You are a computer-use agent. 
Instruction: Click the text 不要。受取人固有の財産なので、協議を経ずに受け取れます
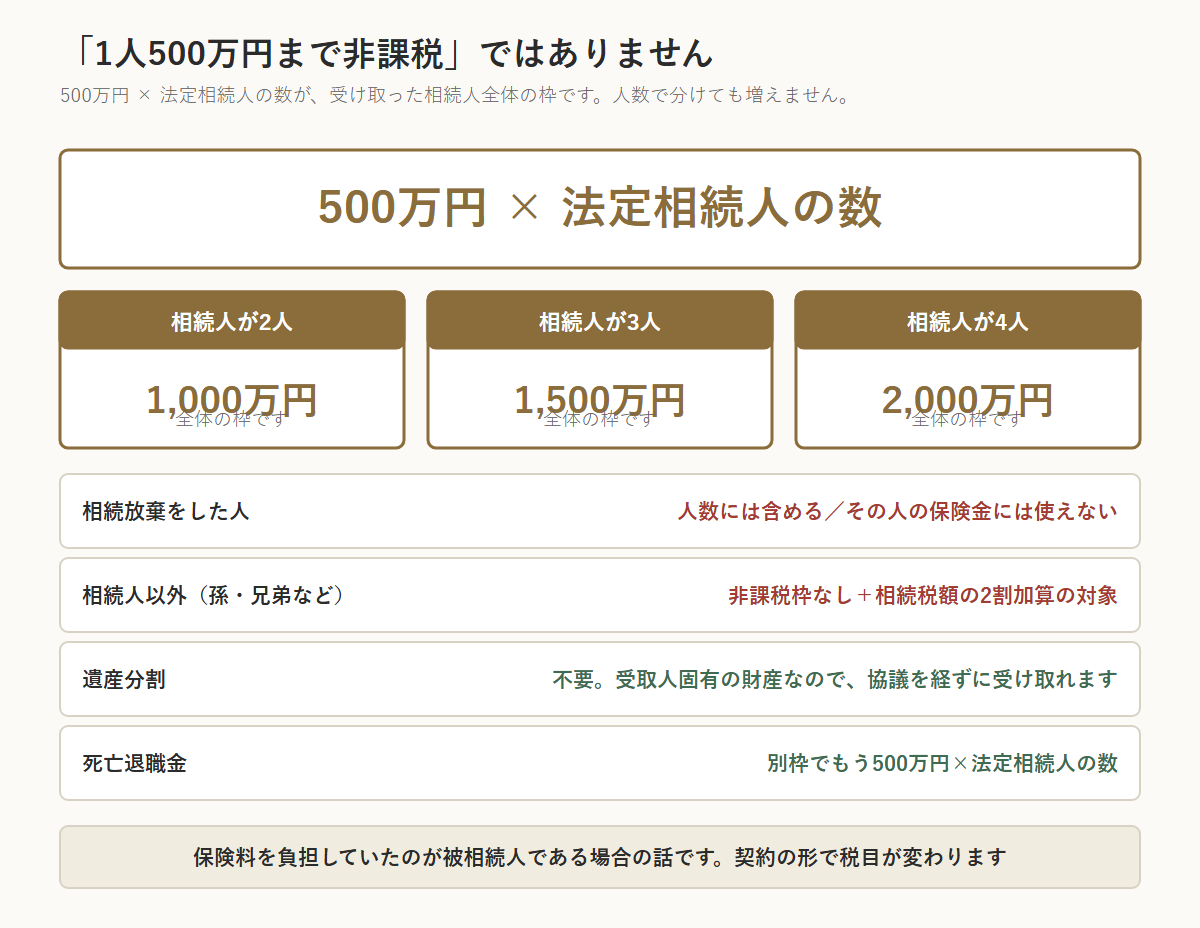pyautogui.click(x=835, y=679)
